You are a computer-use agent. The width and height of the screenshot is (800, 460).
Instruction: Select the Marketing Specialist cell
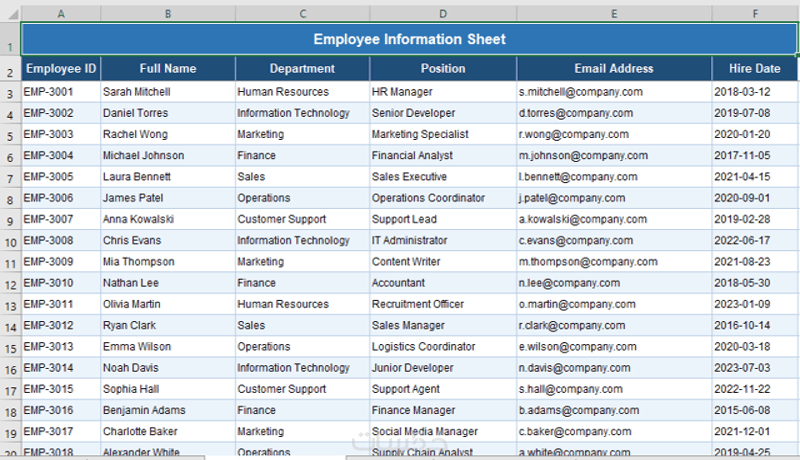(x=443, y=134)
